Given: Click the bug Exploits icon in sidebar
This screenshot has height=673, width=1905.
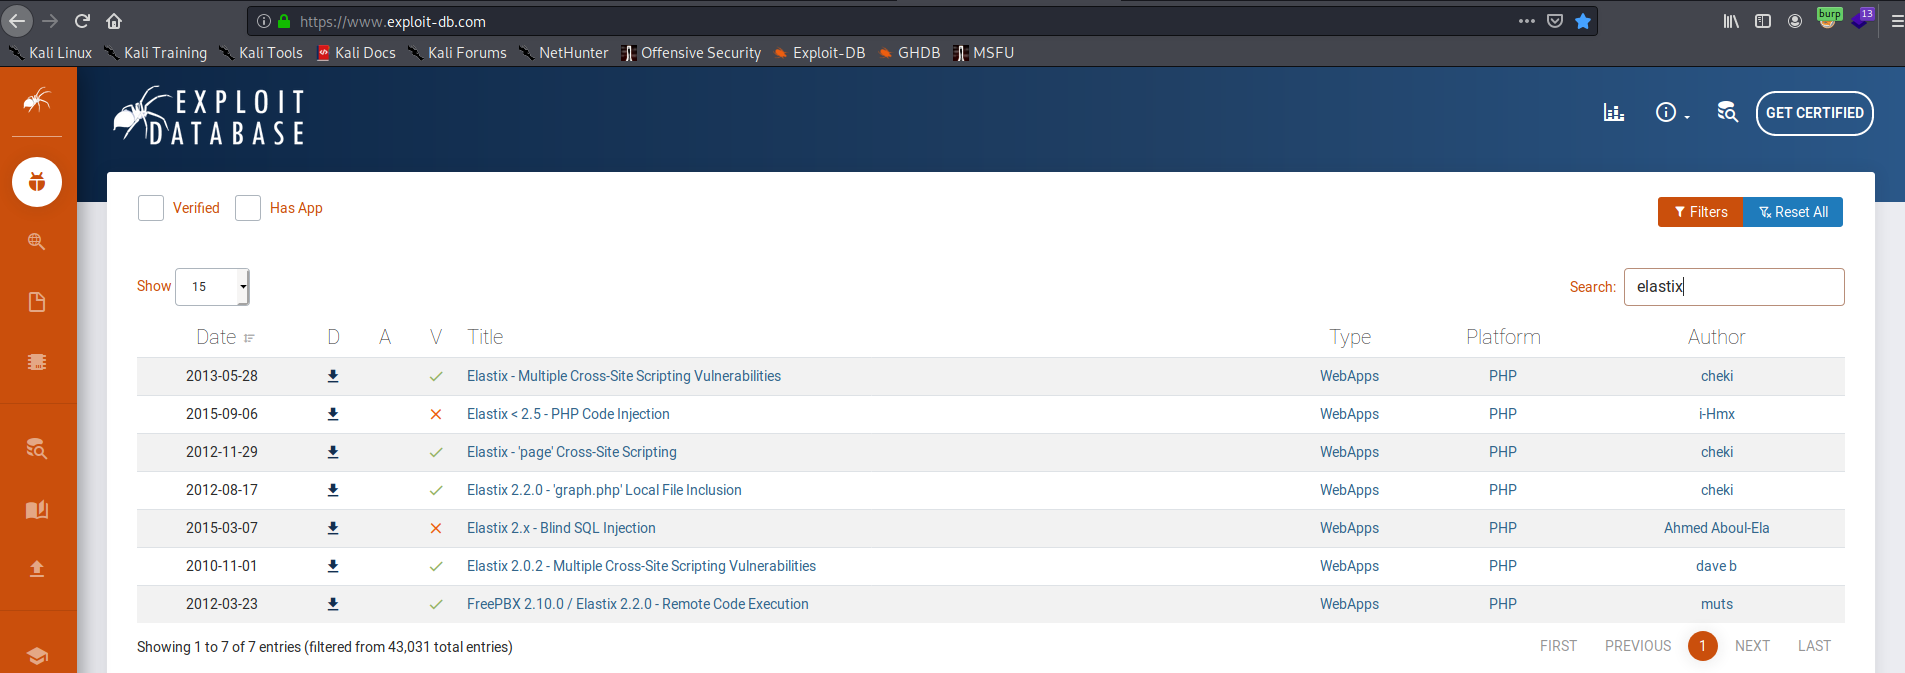Looking at the screenshot, I should pos(37,182).
